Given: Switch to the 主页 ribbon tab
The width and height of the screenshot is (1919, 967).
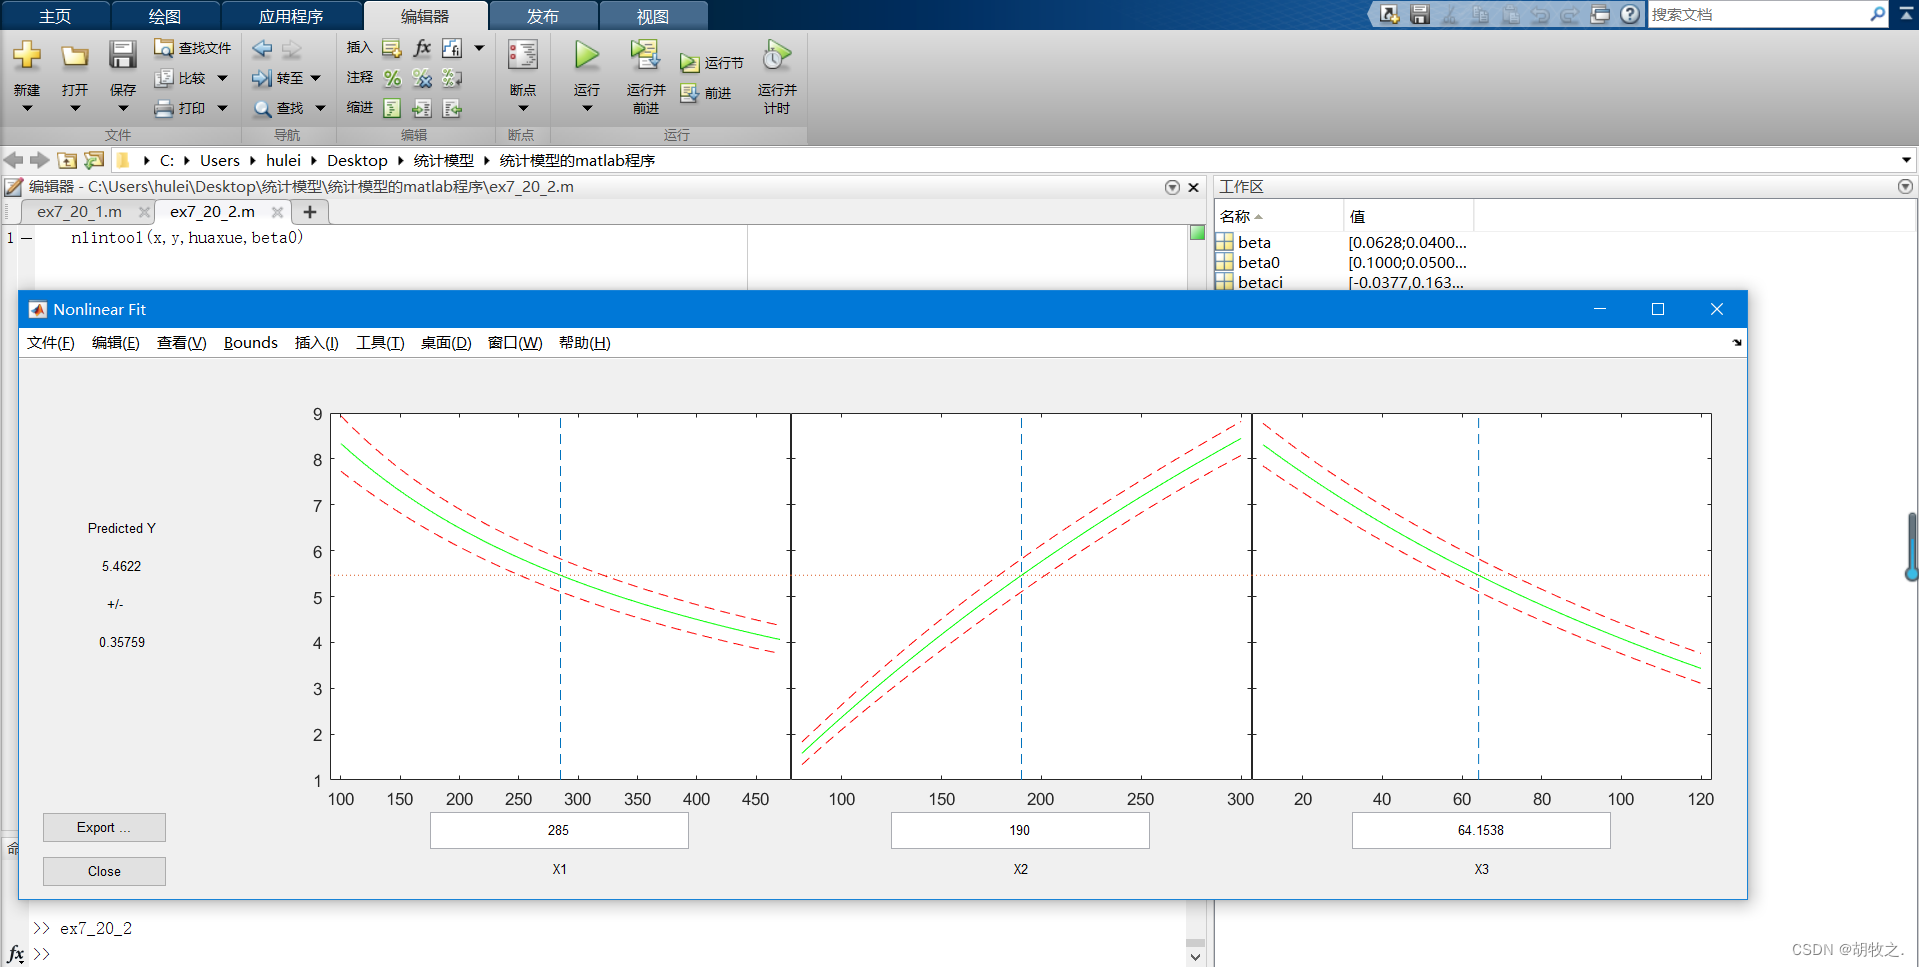Looking at the screenshot, I should 55,16.
